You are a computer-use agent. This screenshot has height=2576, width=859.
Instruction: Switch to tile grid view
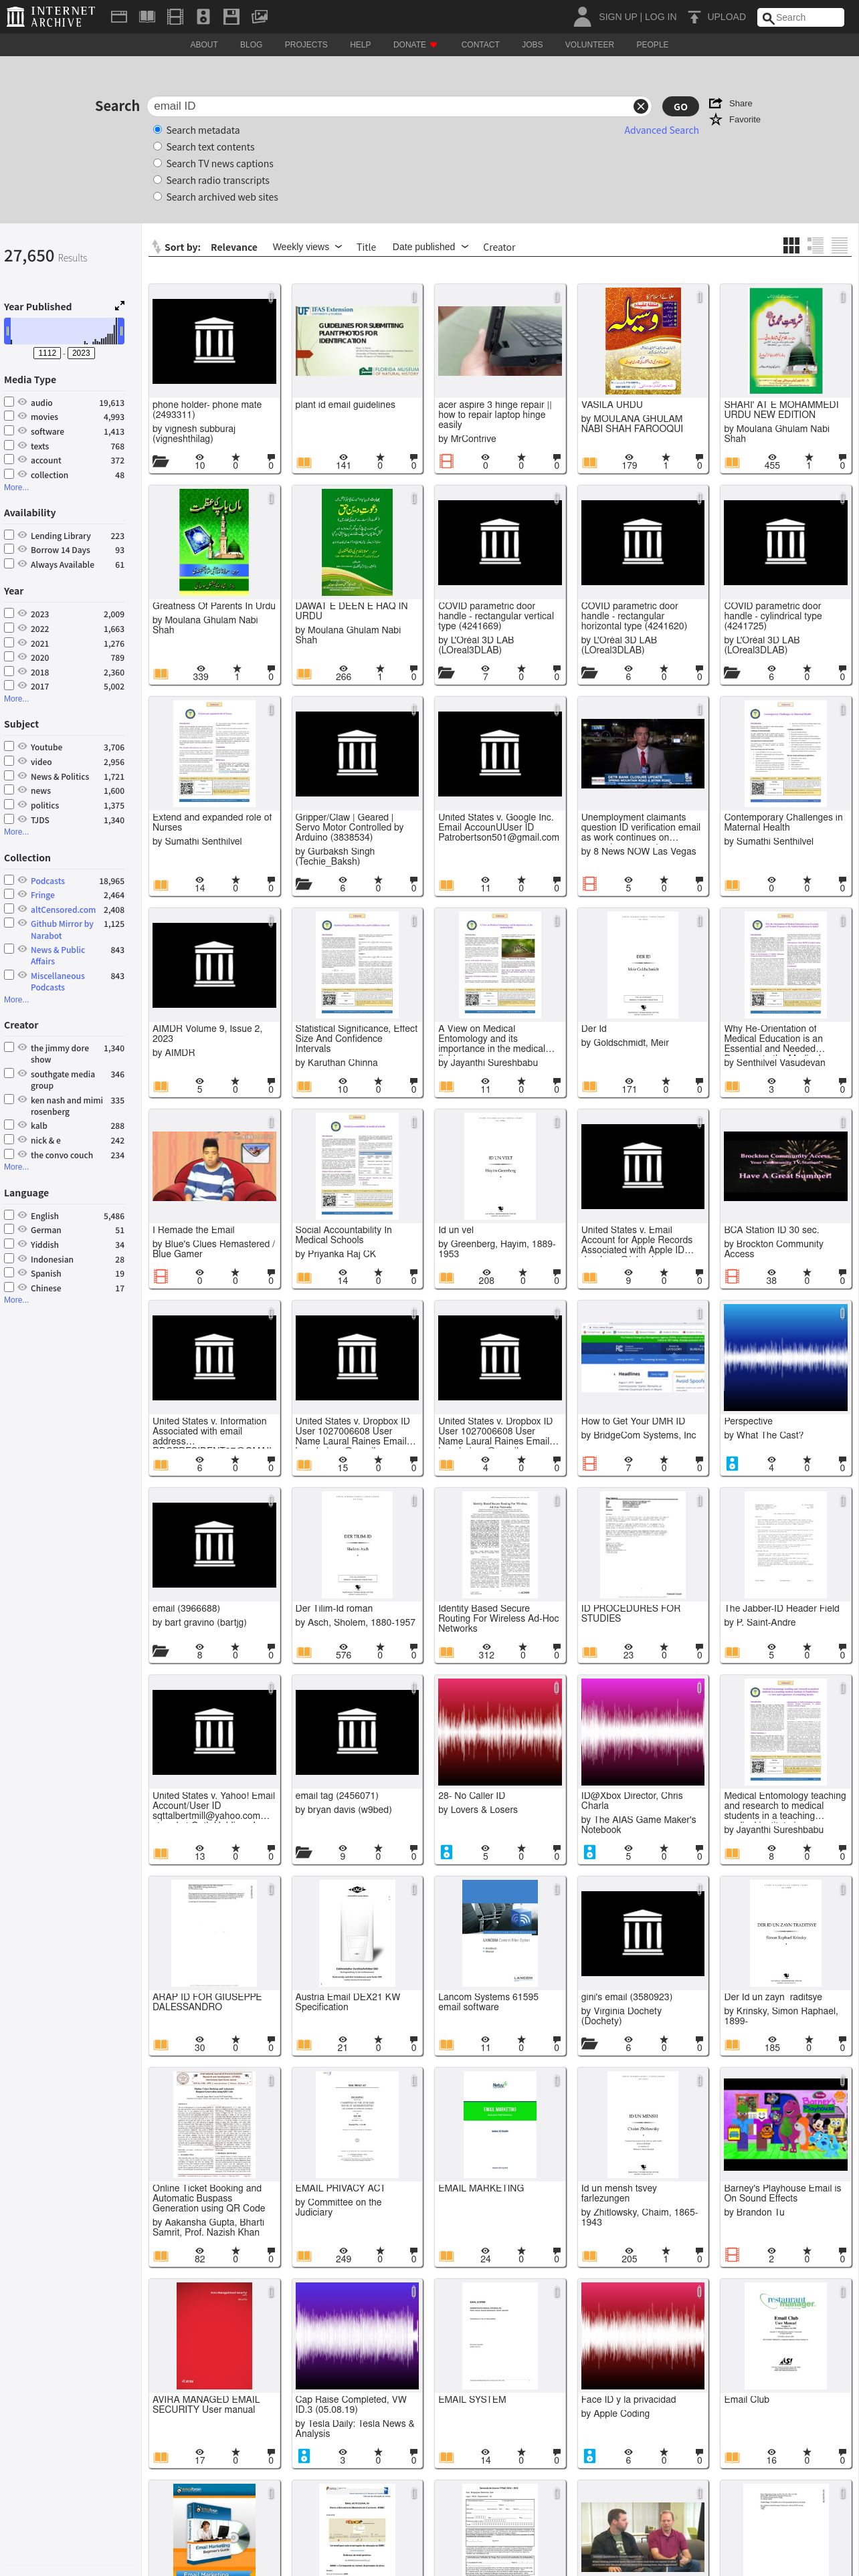(791, 246)
